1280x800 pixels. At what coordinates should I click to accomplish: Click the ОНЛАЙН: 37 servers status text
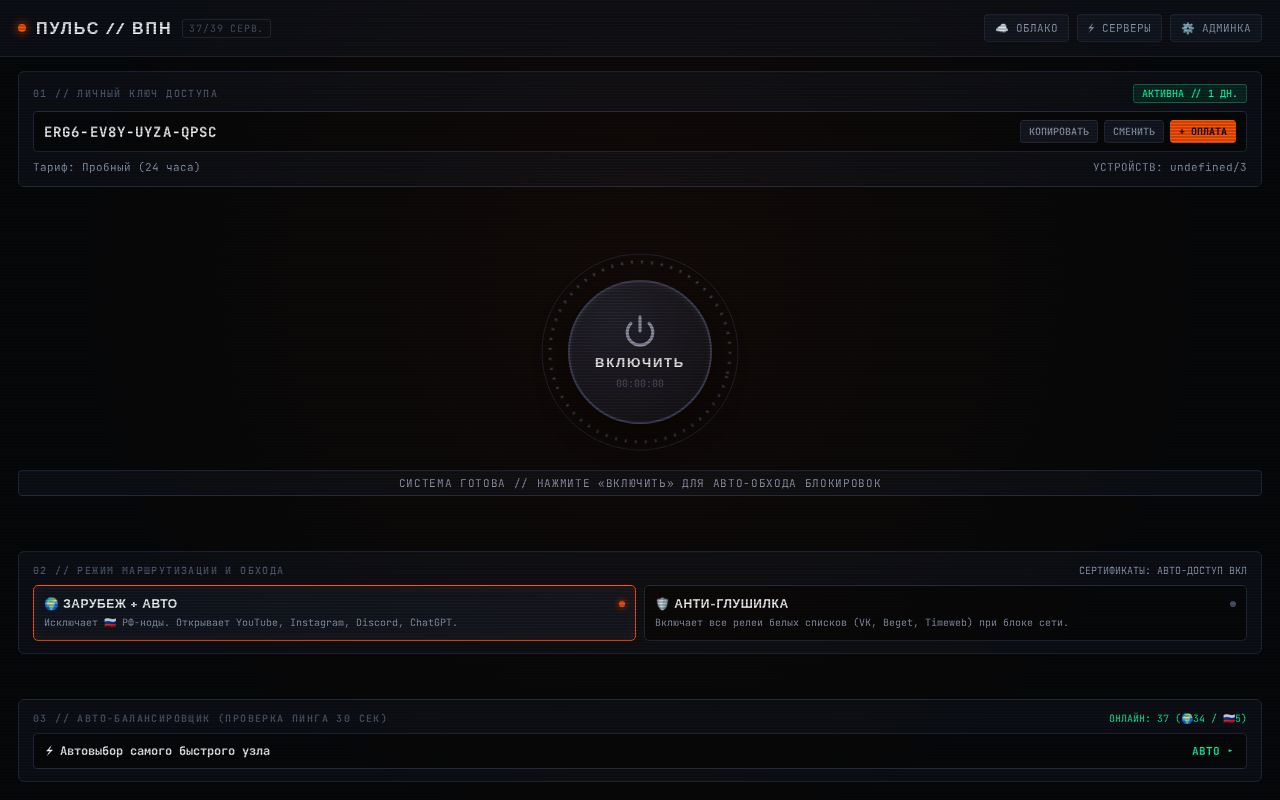(1178, 719)
